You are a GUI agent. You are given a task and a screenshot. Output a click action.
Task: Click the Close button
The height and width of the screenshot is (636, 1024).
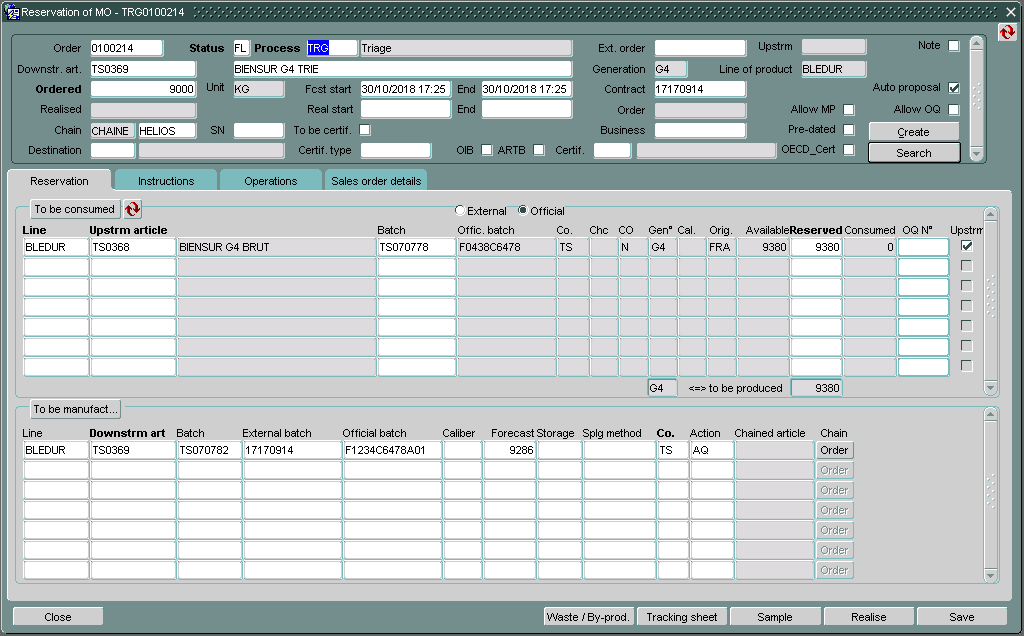(x=58, y=617)
